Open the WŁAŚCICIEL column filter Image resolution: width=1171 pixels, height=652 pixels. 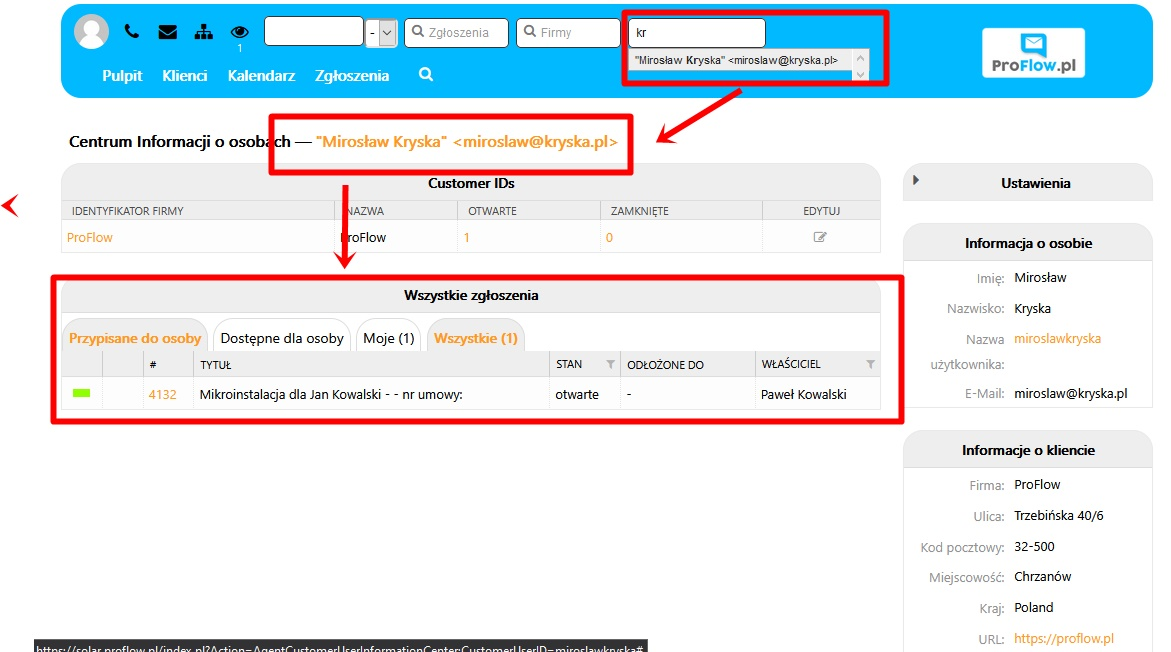point(870,364)
